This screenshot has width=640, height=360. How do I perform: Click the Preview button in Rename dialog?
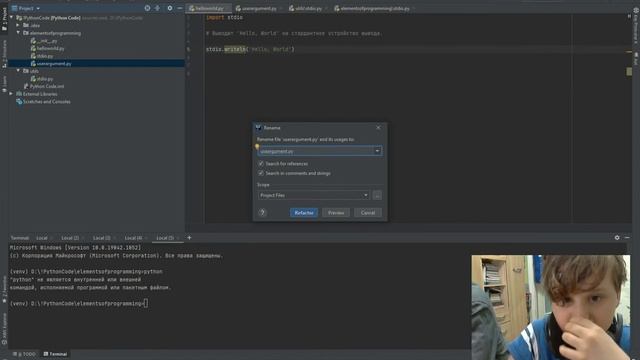tap(336, 213)
